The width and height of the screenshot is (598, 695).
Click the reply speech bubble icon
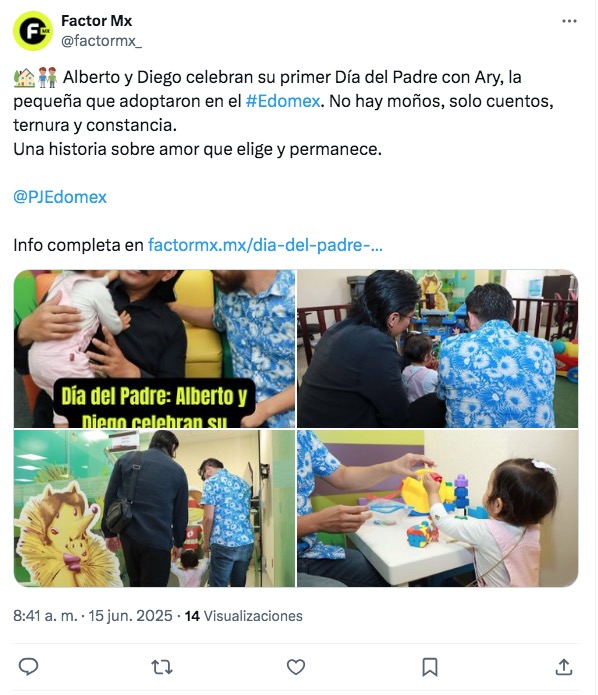pos(28,666)
